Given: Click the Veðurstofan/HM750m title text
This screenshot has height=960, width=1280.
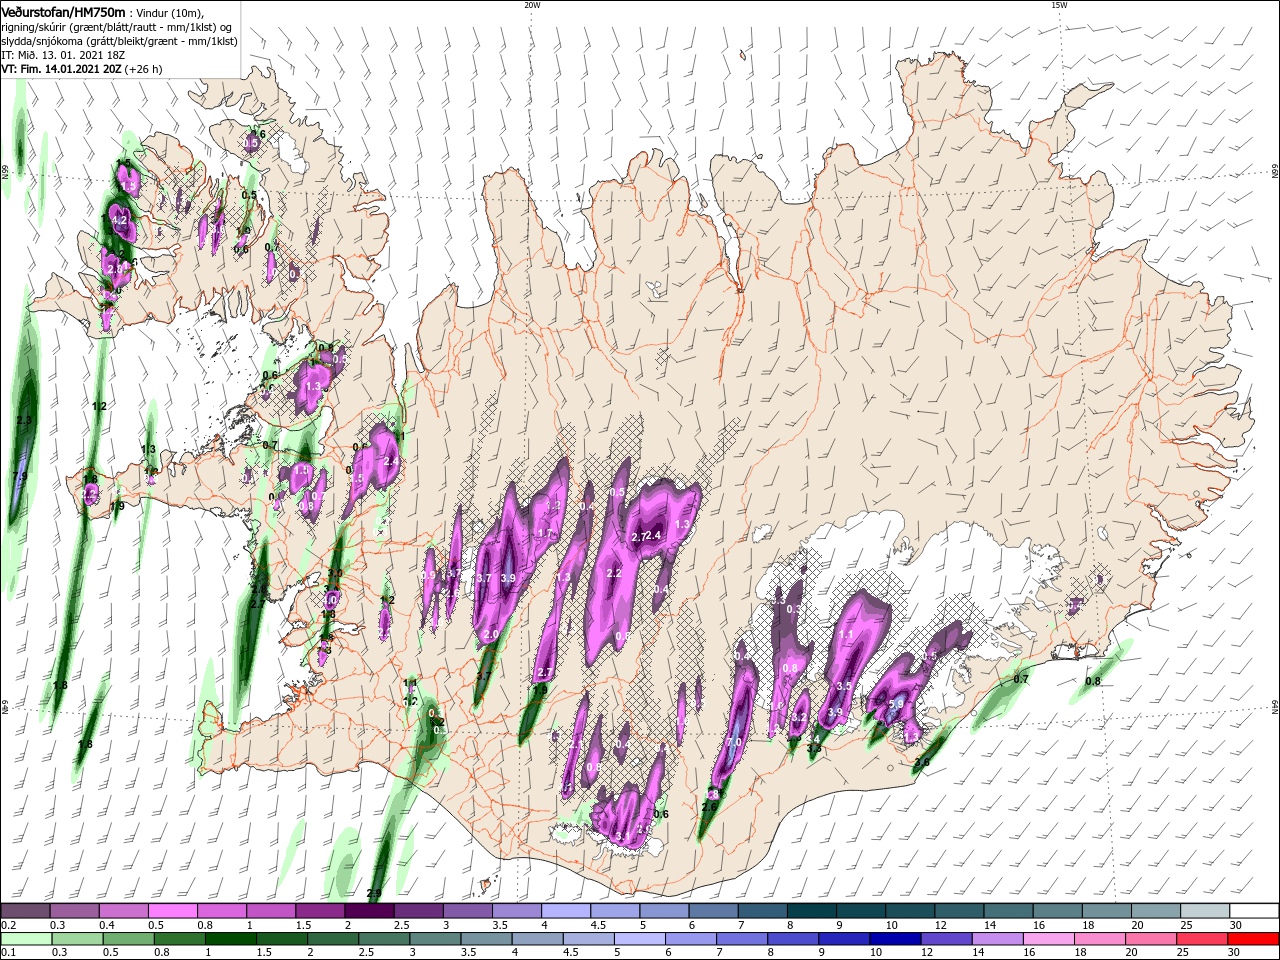Looking at the screenshot, I should pyautogui.click(x=64, y=11).
